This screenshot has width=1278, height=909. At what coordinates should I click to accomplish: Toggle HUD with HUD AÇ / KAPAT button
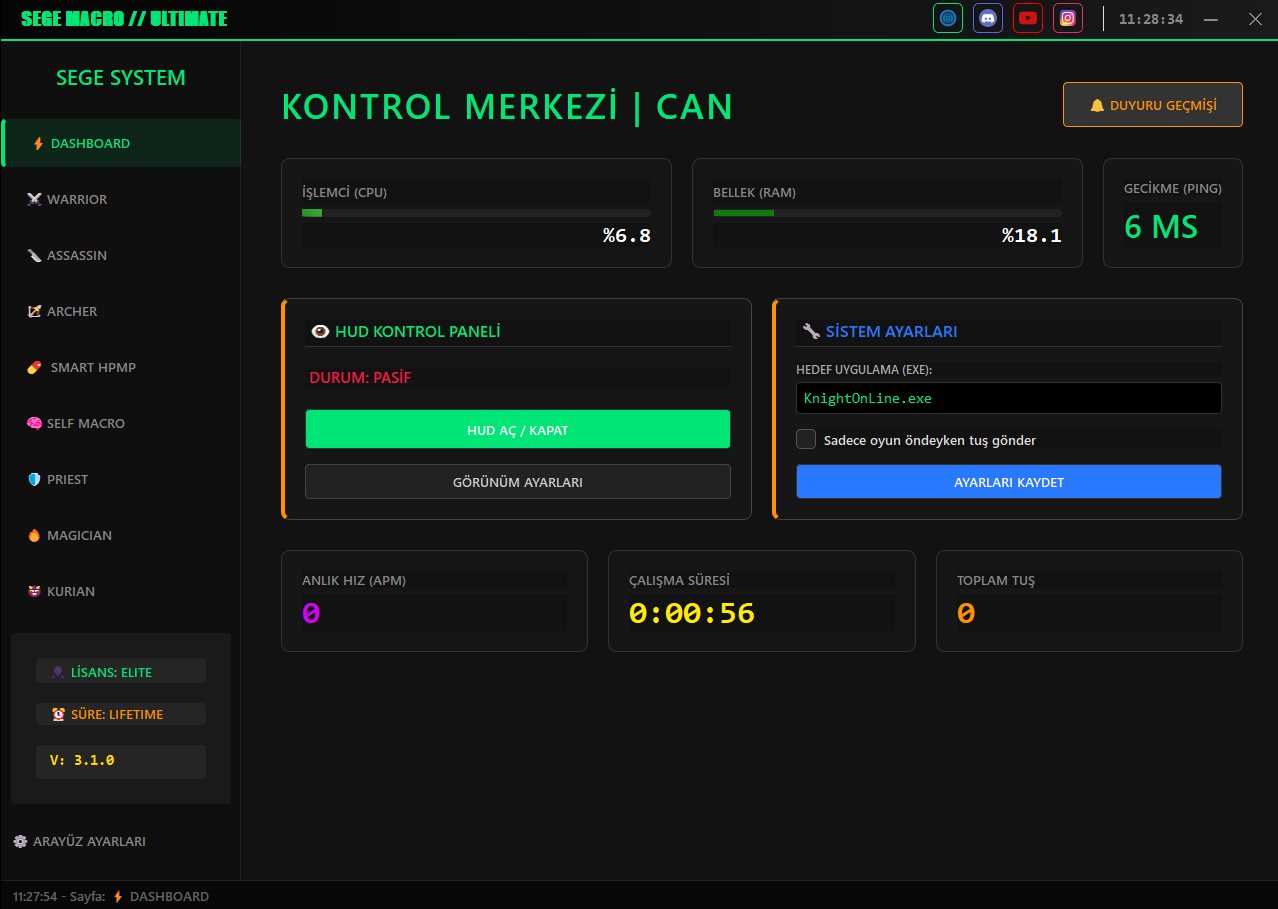(x=517, y=430)
